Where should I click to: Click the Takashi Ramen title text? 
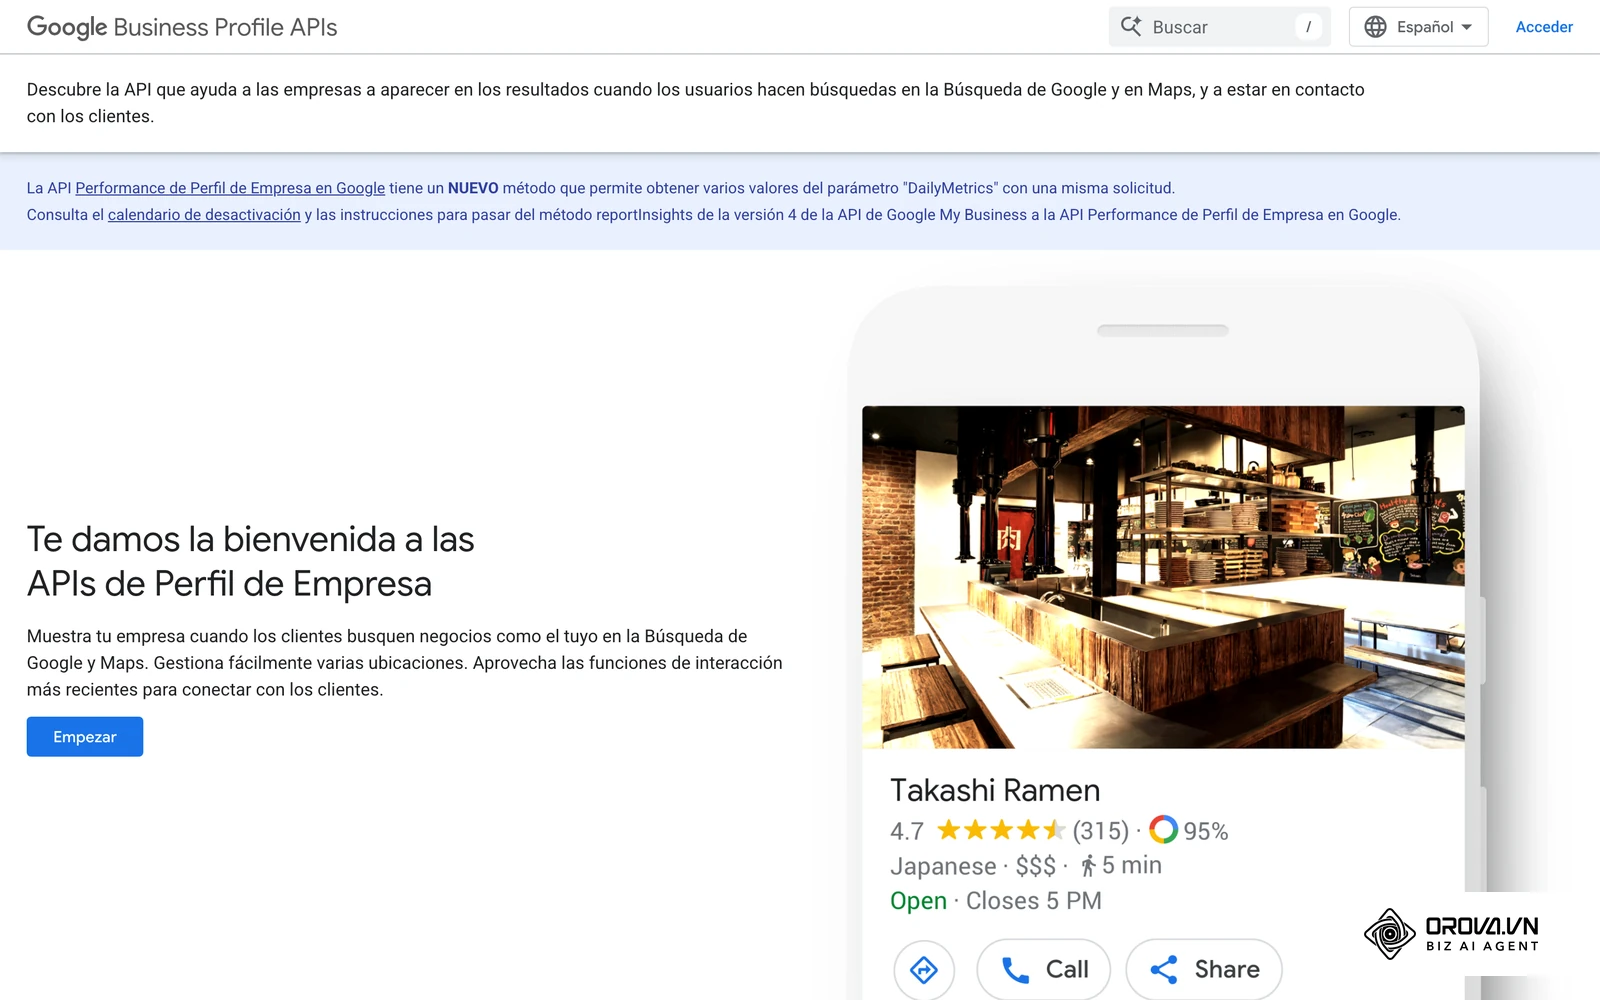pyautogui.click(x=995, y=790)
